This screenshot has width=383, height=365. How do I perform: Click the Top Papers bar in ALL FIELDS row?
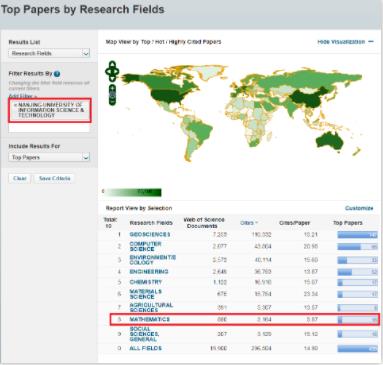[357, 349]
